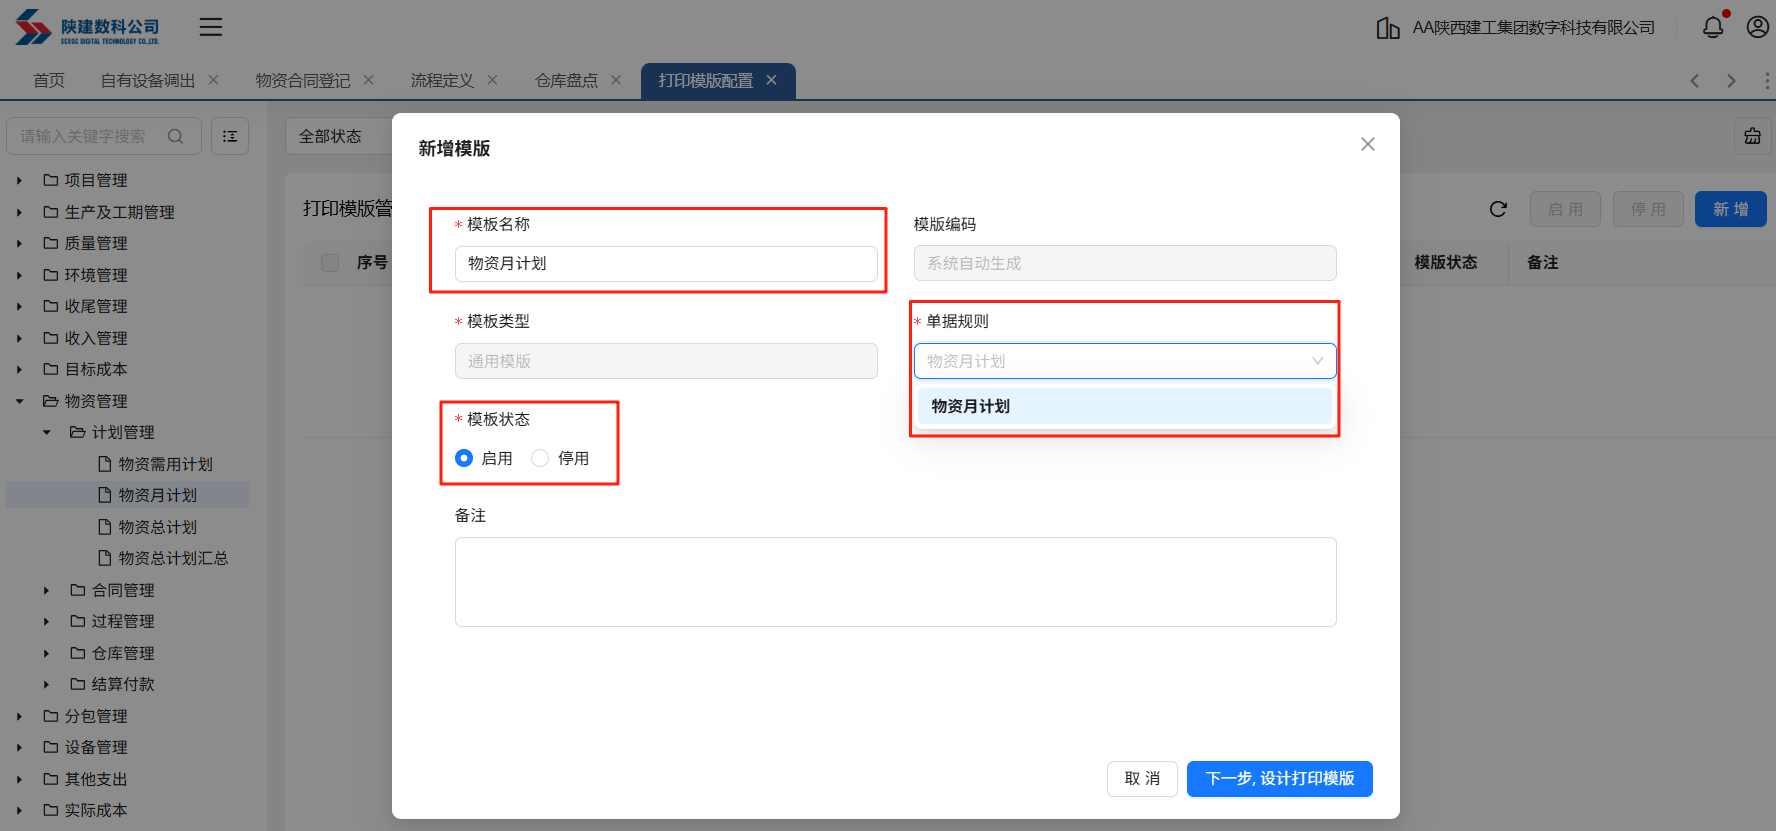Open the notification bell icon
The height and width of the screenshot is (831, 1776).
[x=1713, y=27]
